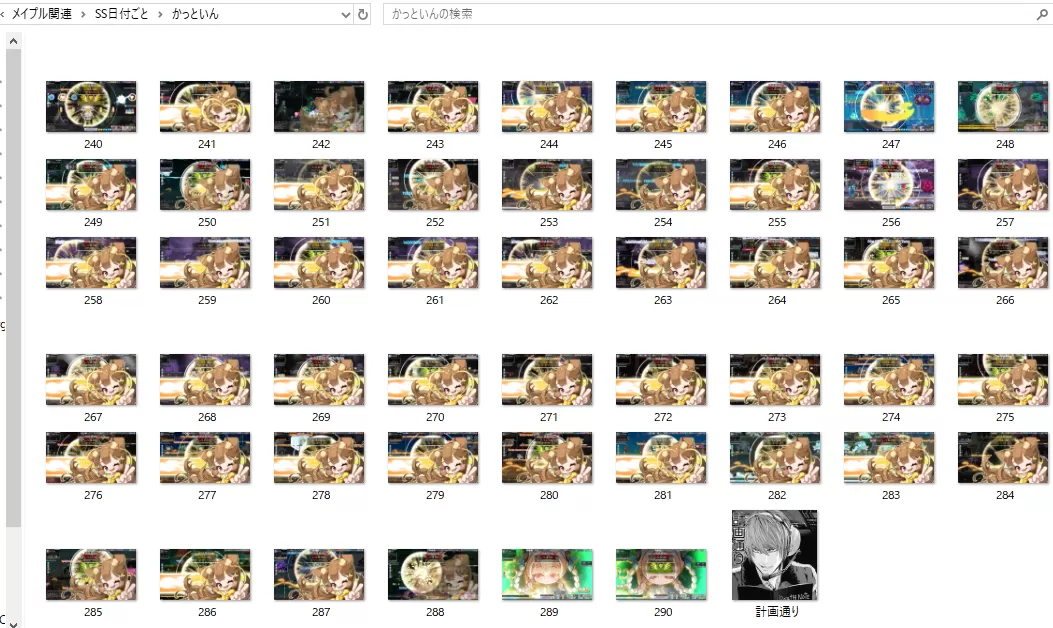Click the search magnifier icon
This screenshot has width=1053, height=628.
1042,14
